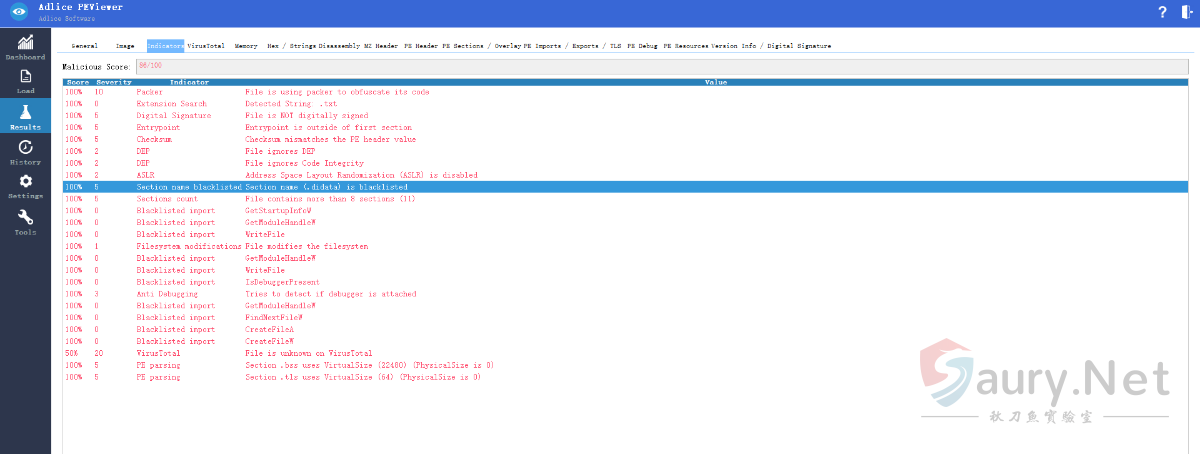Open the Dashboard sidebar icon
Screen dimensions: 1200x454
click(25, 45)
